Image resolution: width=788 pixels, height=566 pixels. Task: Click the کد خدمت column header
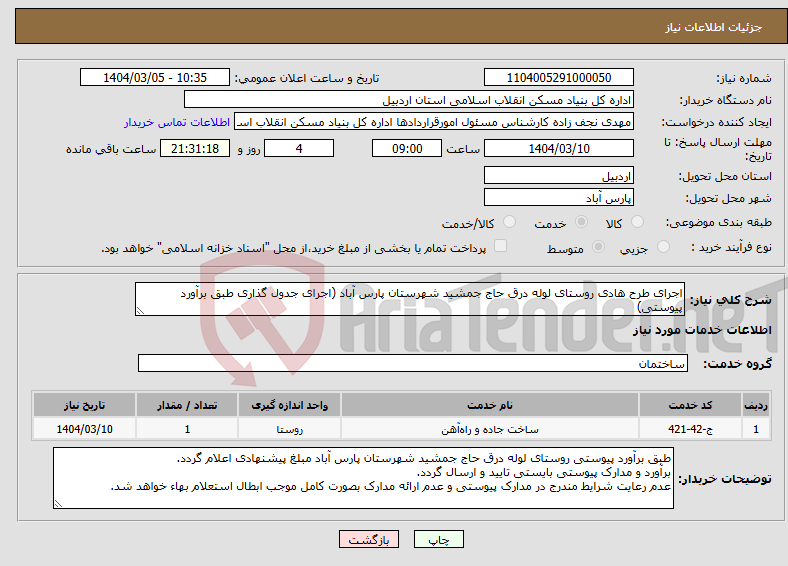691,405
